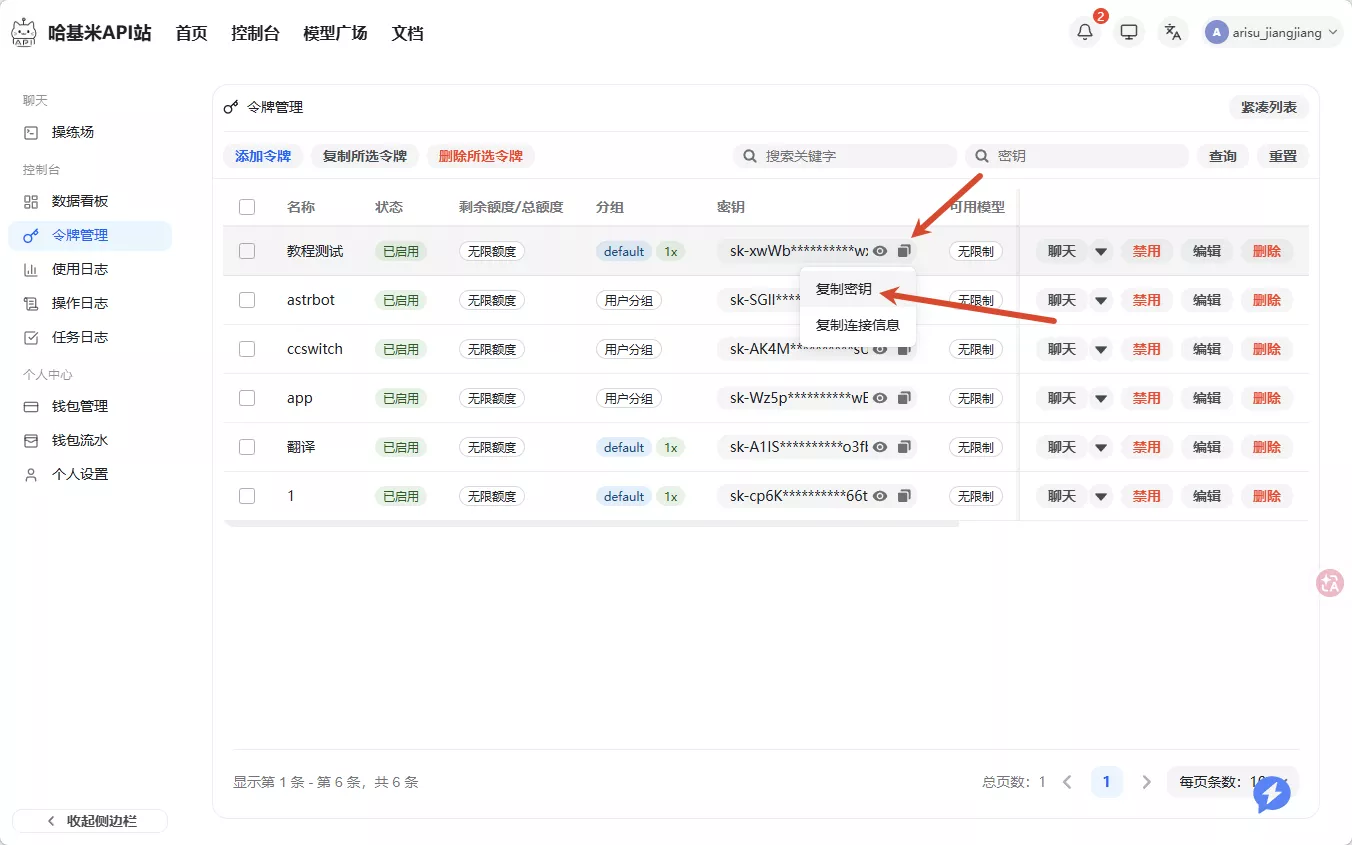Screen dimensions: 1352x845
Task: Click 聊天 button in the app row
Action: click(1062, 398)
